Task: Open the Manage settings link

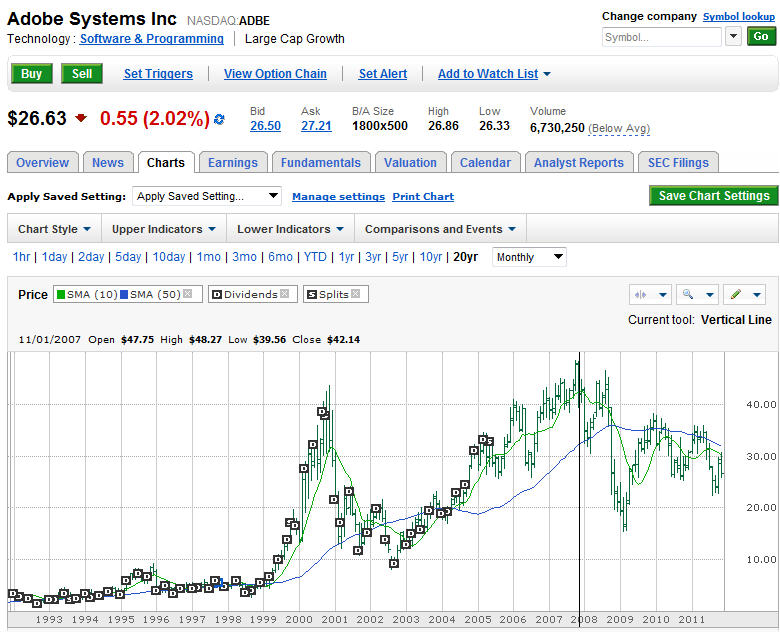Action: tap(338, 197)
